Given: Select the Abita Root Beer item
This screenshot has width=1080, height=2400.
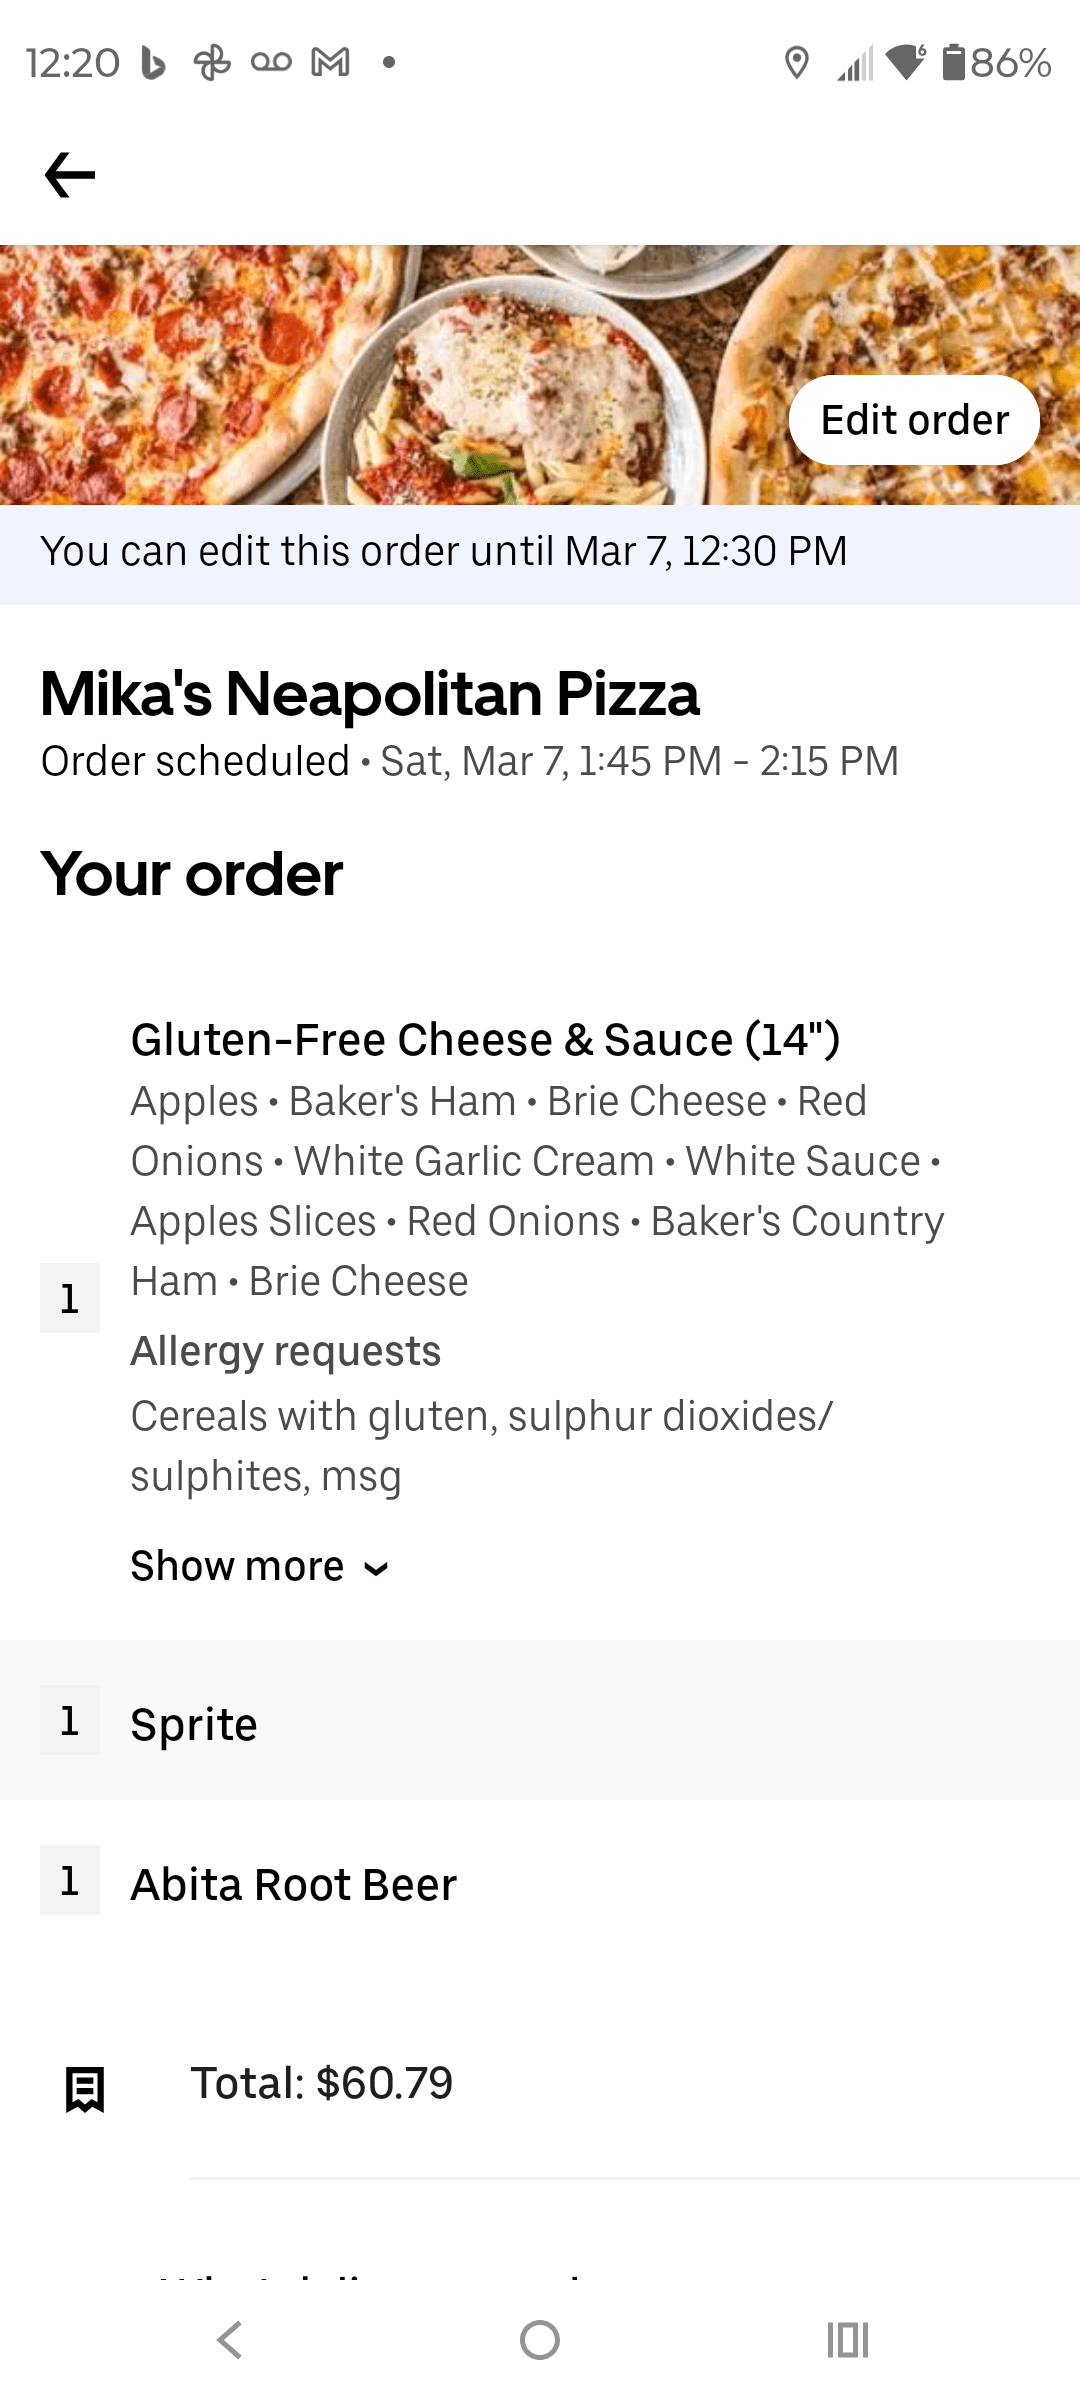Looking at the screenshot, I should tap(294, 1885).
